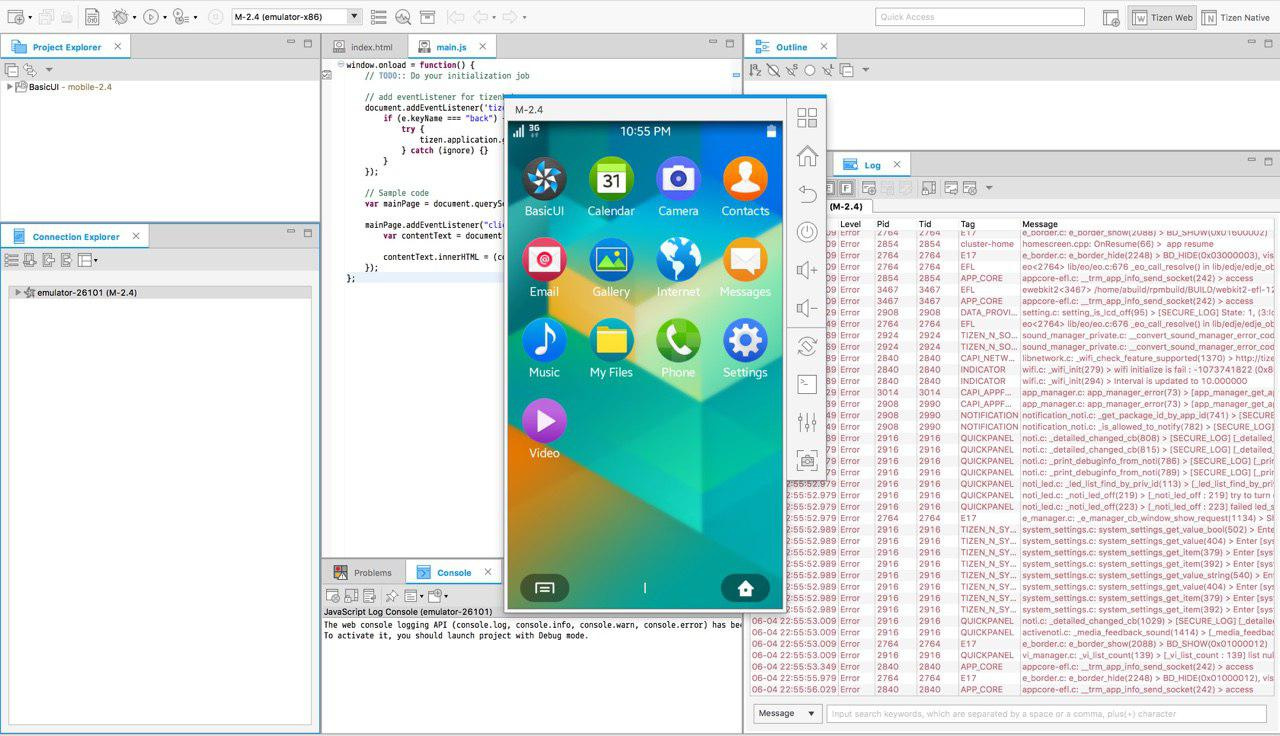This screenshot has width=1280, height=736.
Task: Toggle hide local types in Outline
Action: pyautogui.click(x=827, y=70)
